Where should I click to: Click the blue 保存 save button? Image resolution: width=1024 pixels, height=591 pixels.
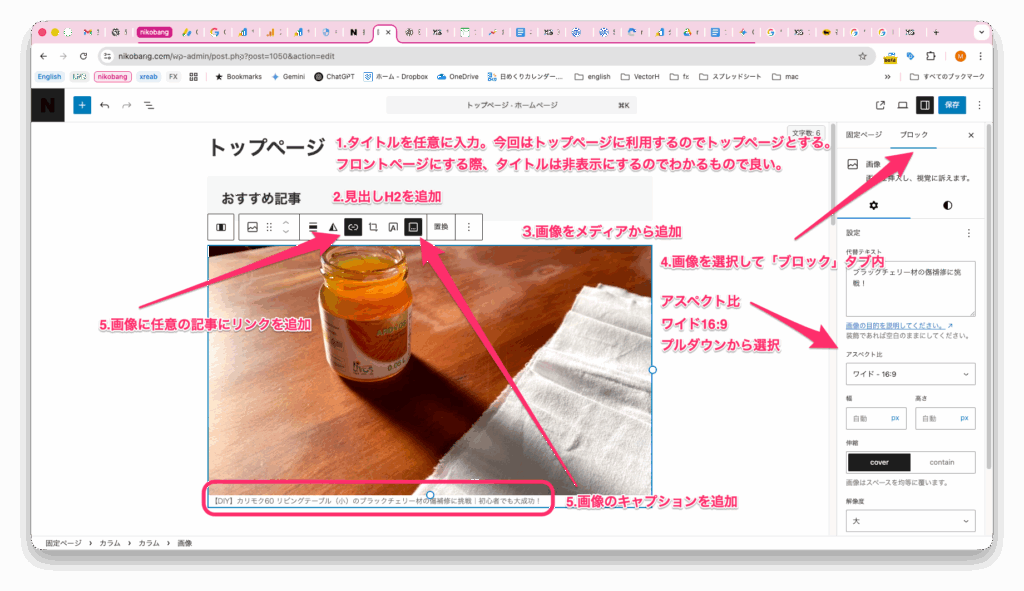(954, 104)
